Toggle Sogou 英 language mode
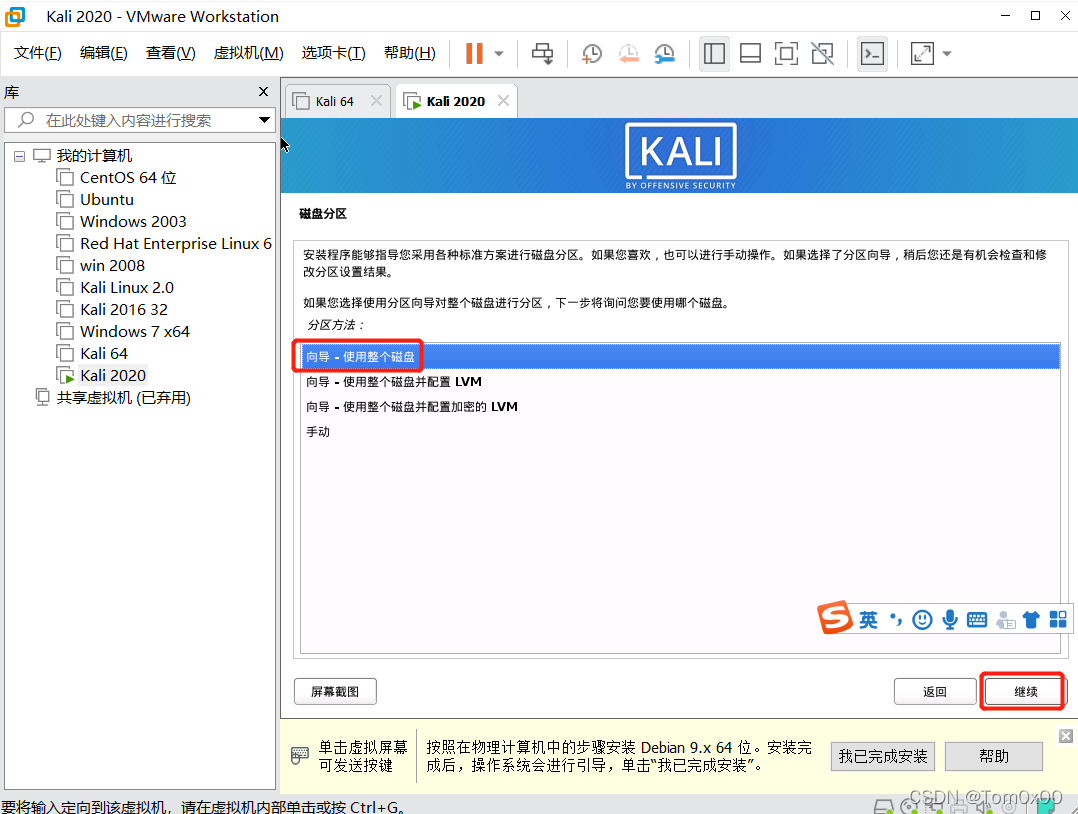Screen dimensions: 1078x814 (x=868, y=620)
